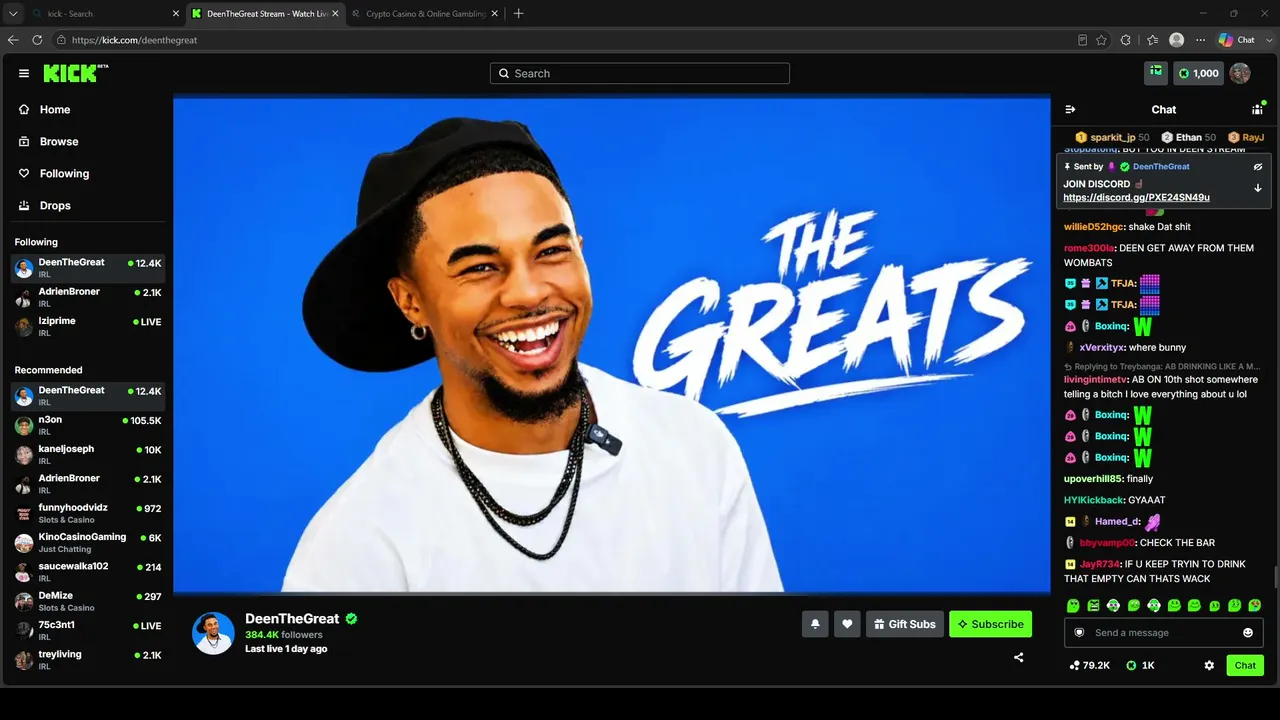
Task: Subscribe to DeenTheGreat
Action: click(x=990, y=624)
